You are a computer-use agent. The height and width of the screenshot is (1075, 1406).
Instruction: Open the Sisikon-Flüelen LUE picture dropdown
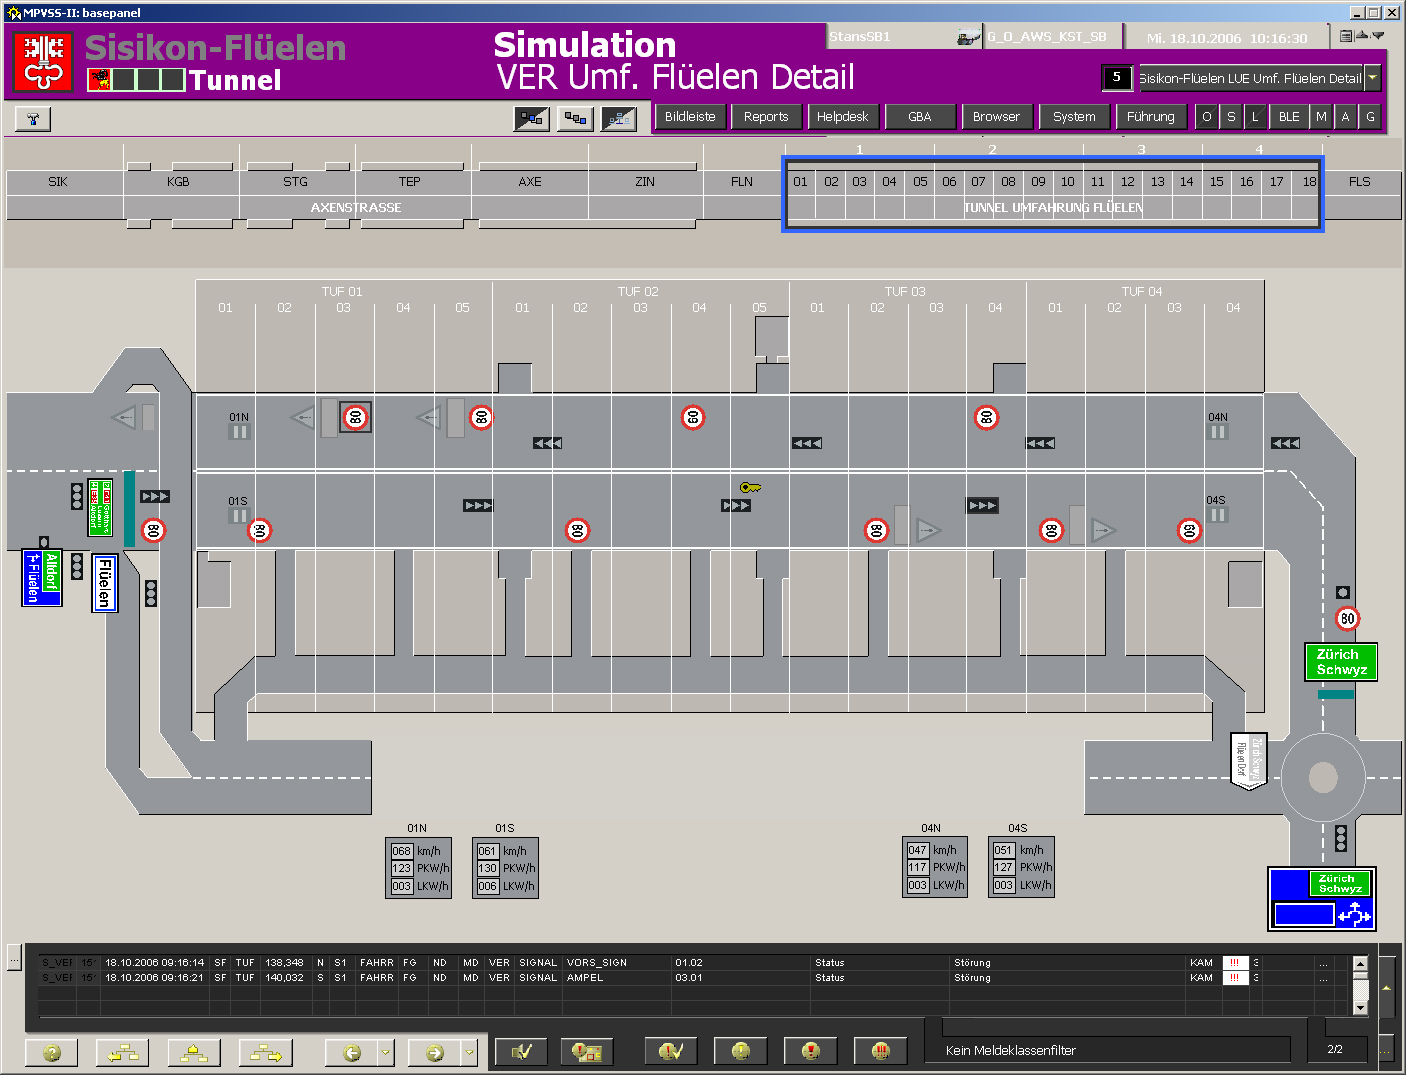[1373, 78]
